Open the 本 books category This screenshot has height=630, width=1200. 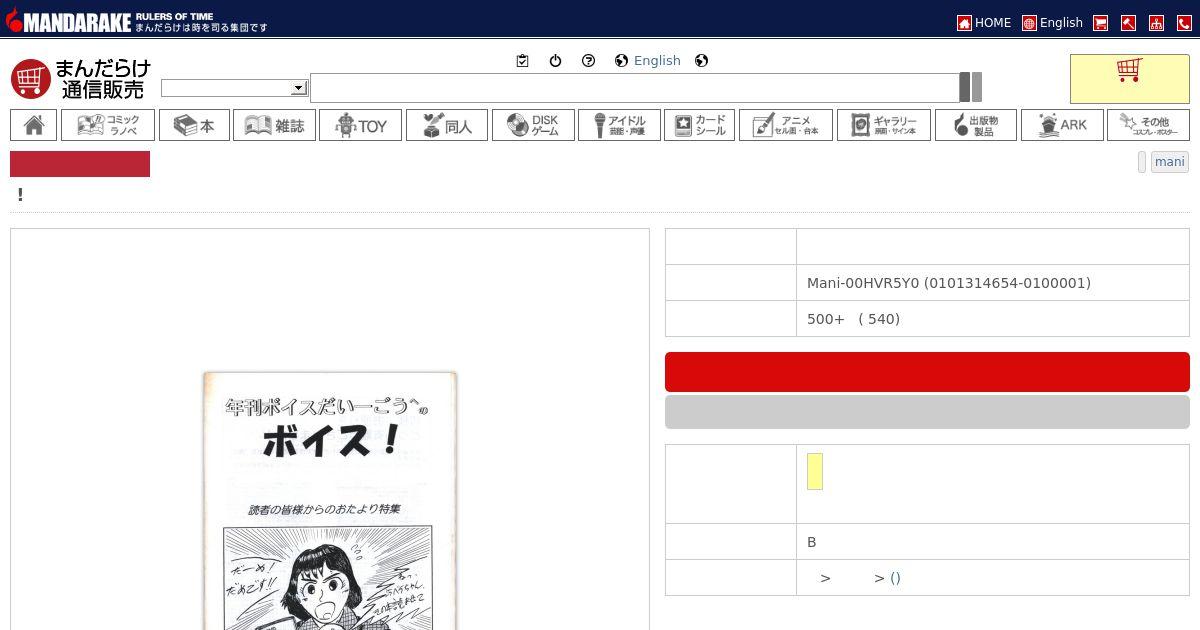[x=194, y=125]
